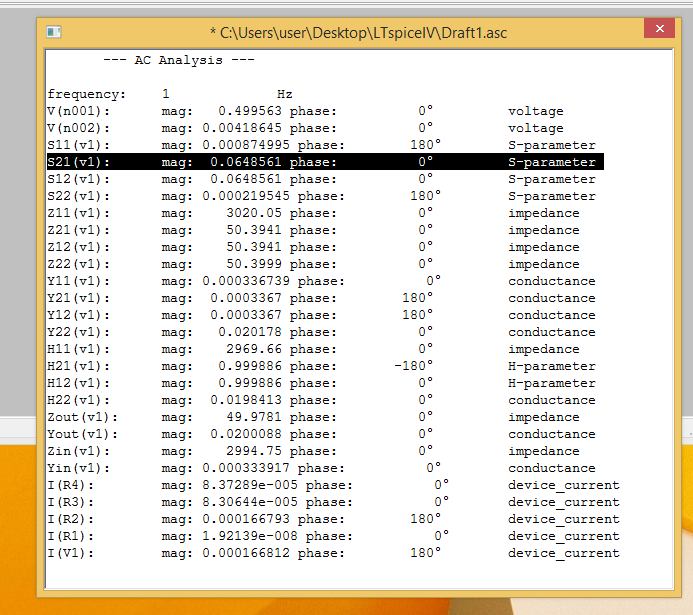Select the Z21(v1) impedance row
Image resolution: width=693 pixels, height=615 pixels.
point(313,230)
